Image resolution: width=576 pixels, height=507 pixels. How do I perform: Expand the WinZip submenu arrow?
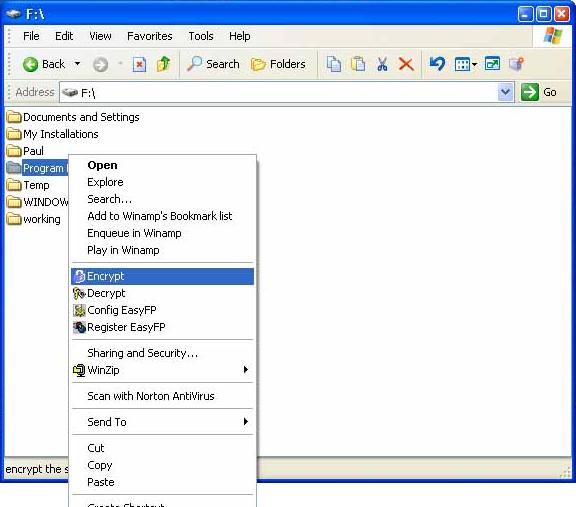tap(246, 370)
